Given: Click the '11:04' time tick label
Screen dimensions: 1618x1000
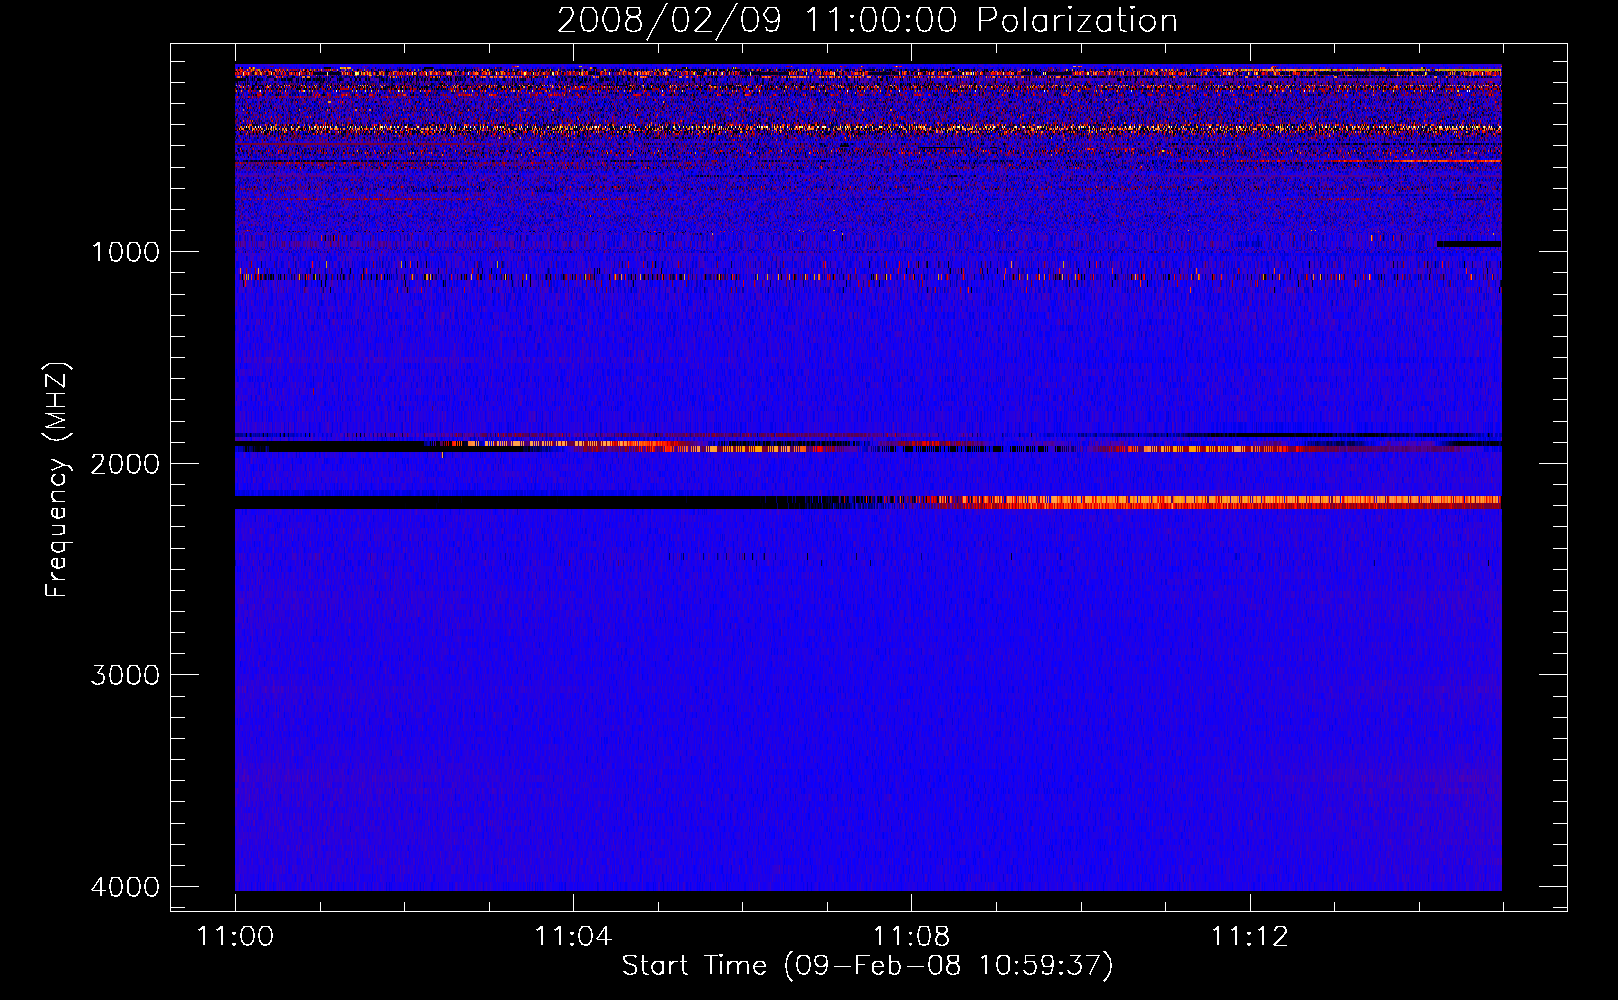Looking at the screenshot, I should pos(573,937).
